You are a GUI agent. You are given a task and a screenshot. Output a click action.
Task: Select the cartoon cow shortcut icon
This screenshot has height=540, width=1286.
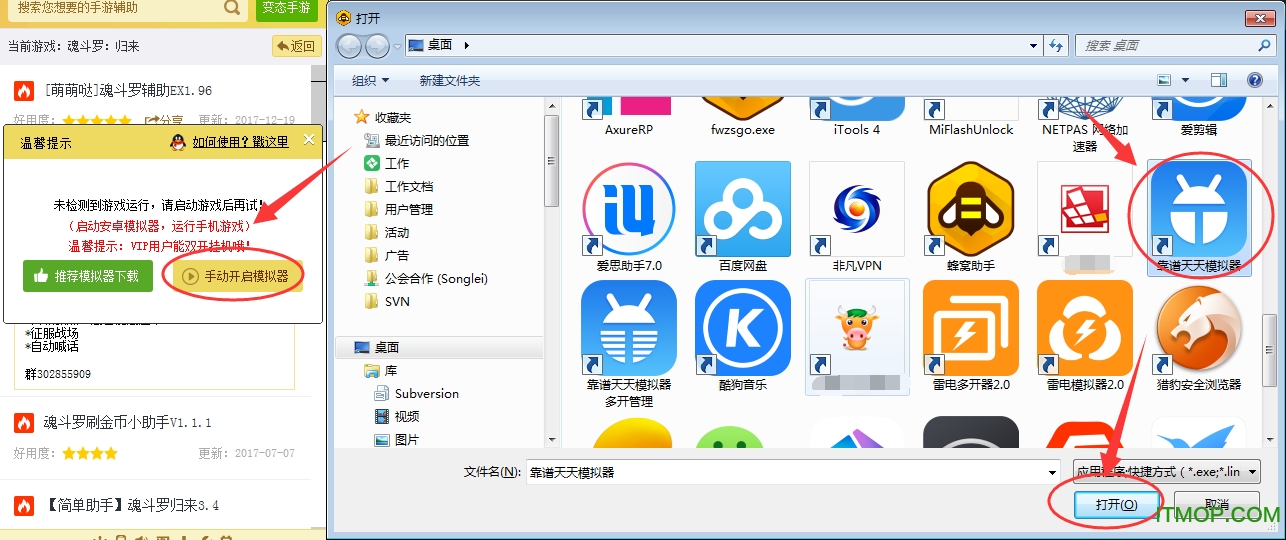(x=857, y=336)
